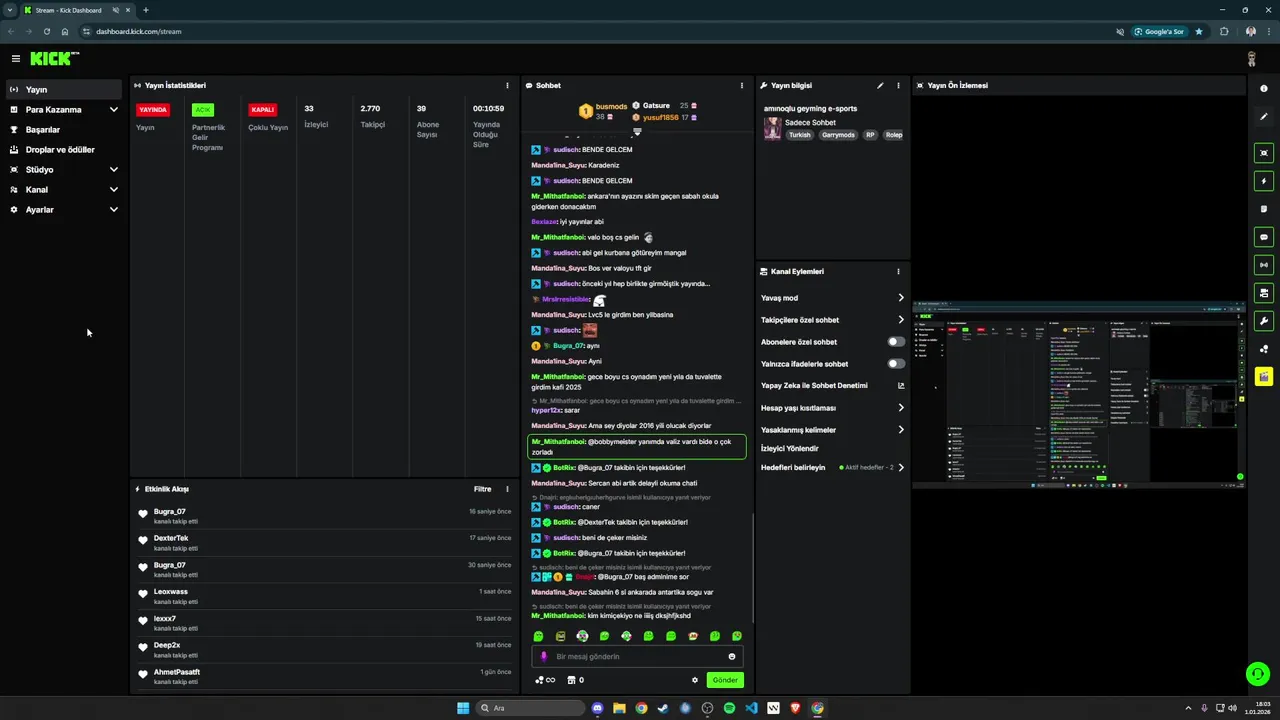Image resolution: width=1280 pixels, height=720 pixels.
Task: Open the green floating help chat button
Action: [x=1257, y=674]
